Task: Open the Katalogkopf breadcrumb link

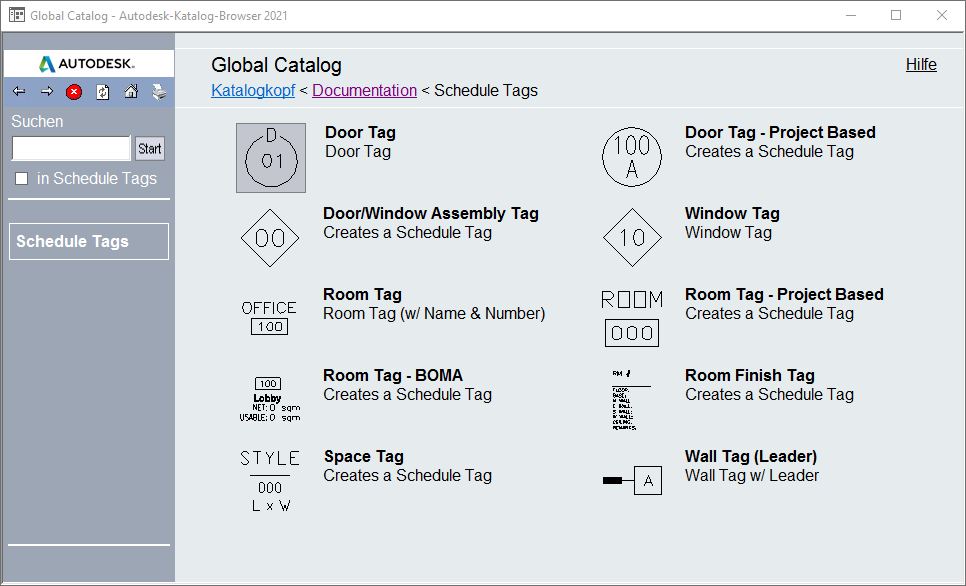Action: [x=253, y=91]
